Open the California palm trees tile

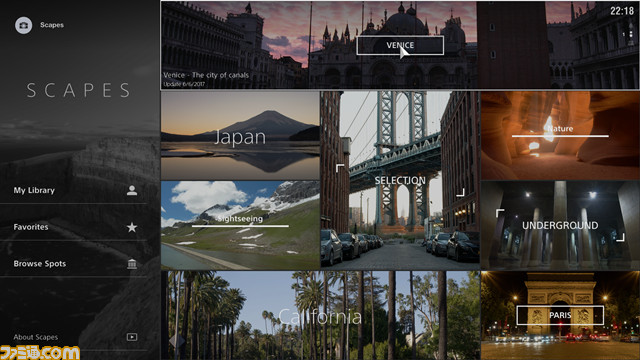(320, 316)
